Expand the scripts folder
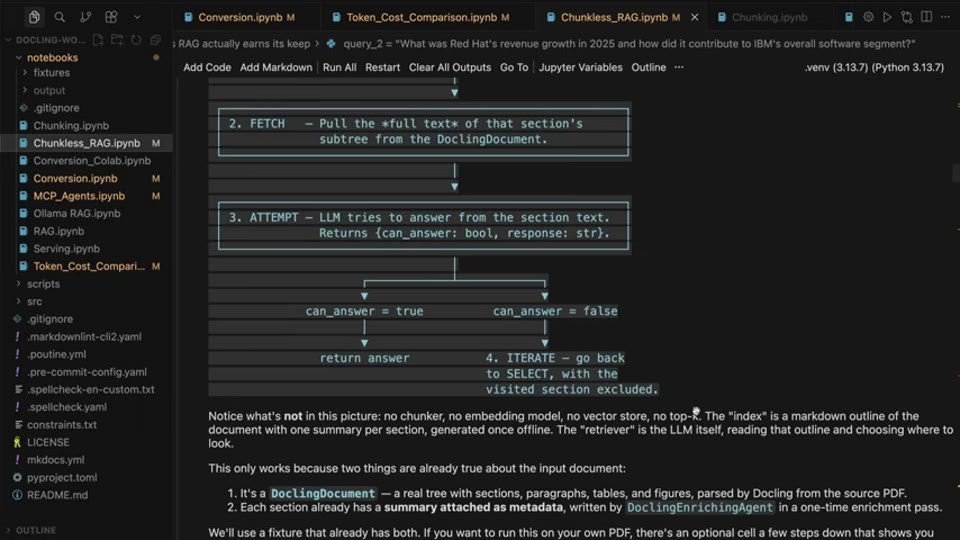 (43, 284)
